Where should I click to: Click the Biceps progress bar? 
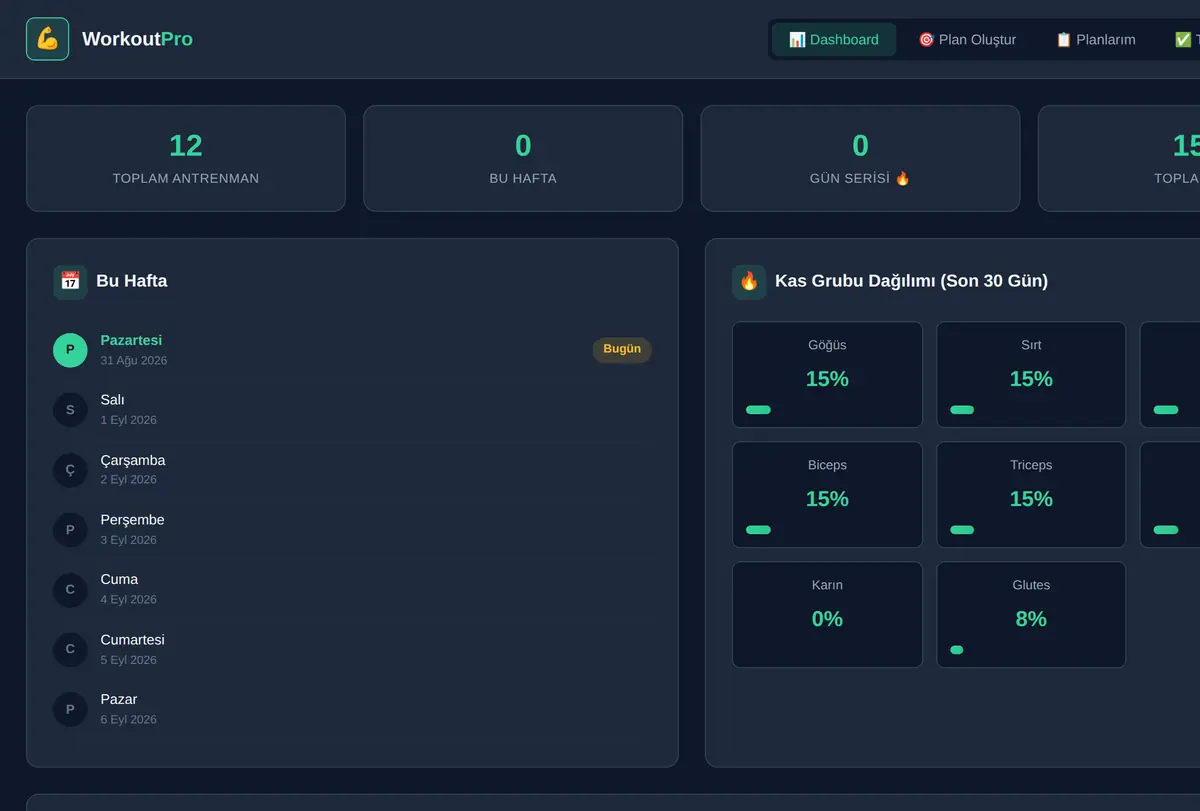[x=758, y=530]
